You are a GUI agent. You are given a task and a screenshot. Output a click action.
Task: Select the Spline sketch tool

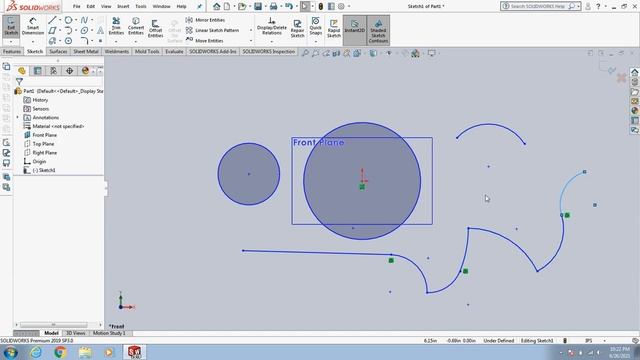coord(84,20)
